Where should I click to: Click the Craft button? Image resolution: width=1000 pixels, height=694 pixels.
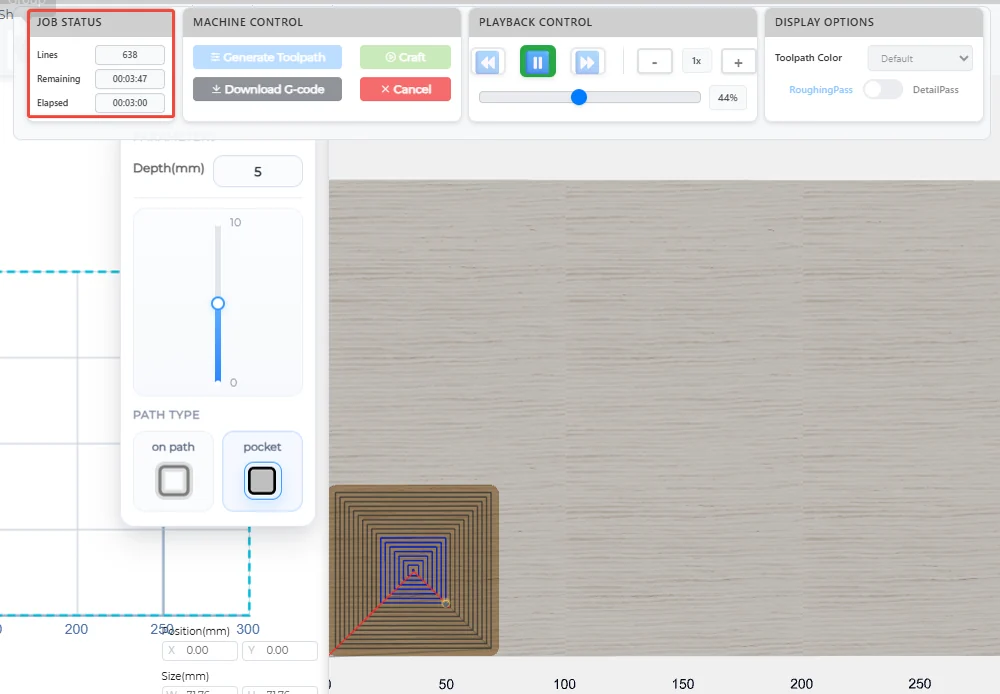click(x=405, y=57)
